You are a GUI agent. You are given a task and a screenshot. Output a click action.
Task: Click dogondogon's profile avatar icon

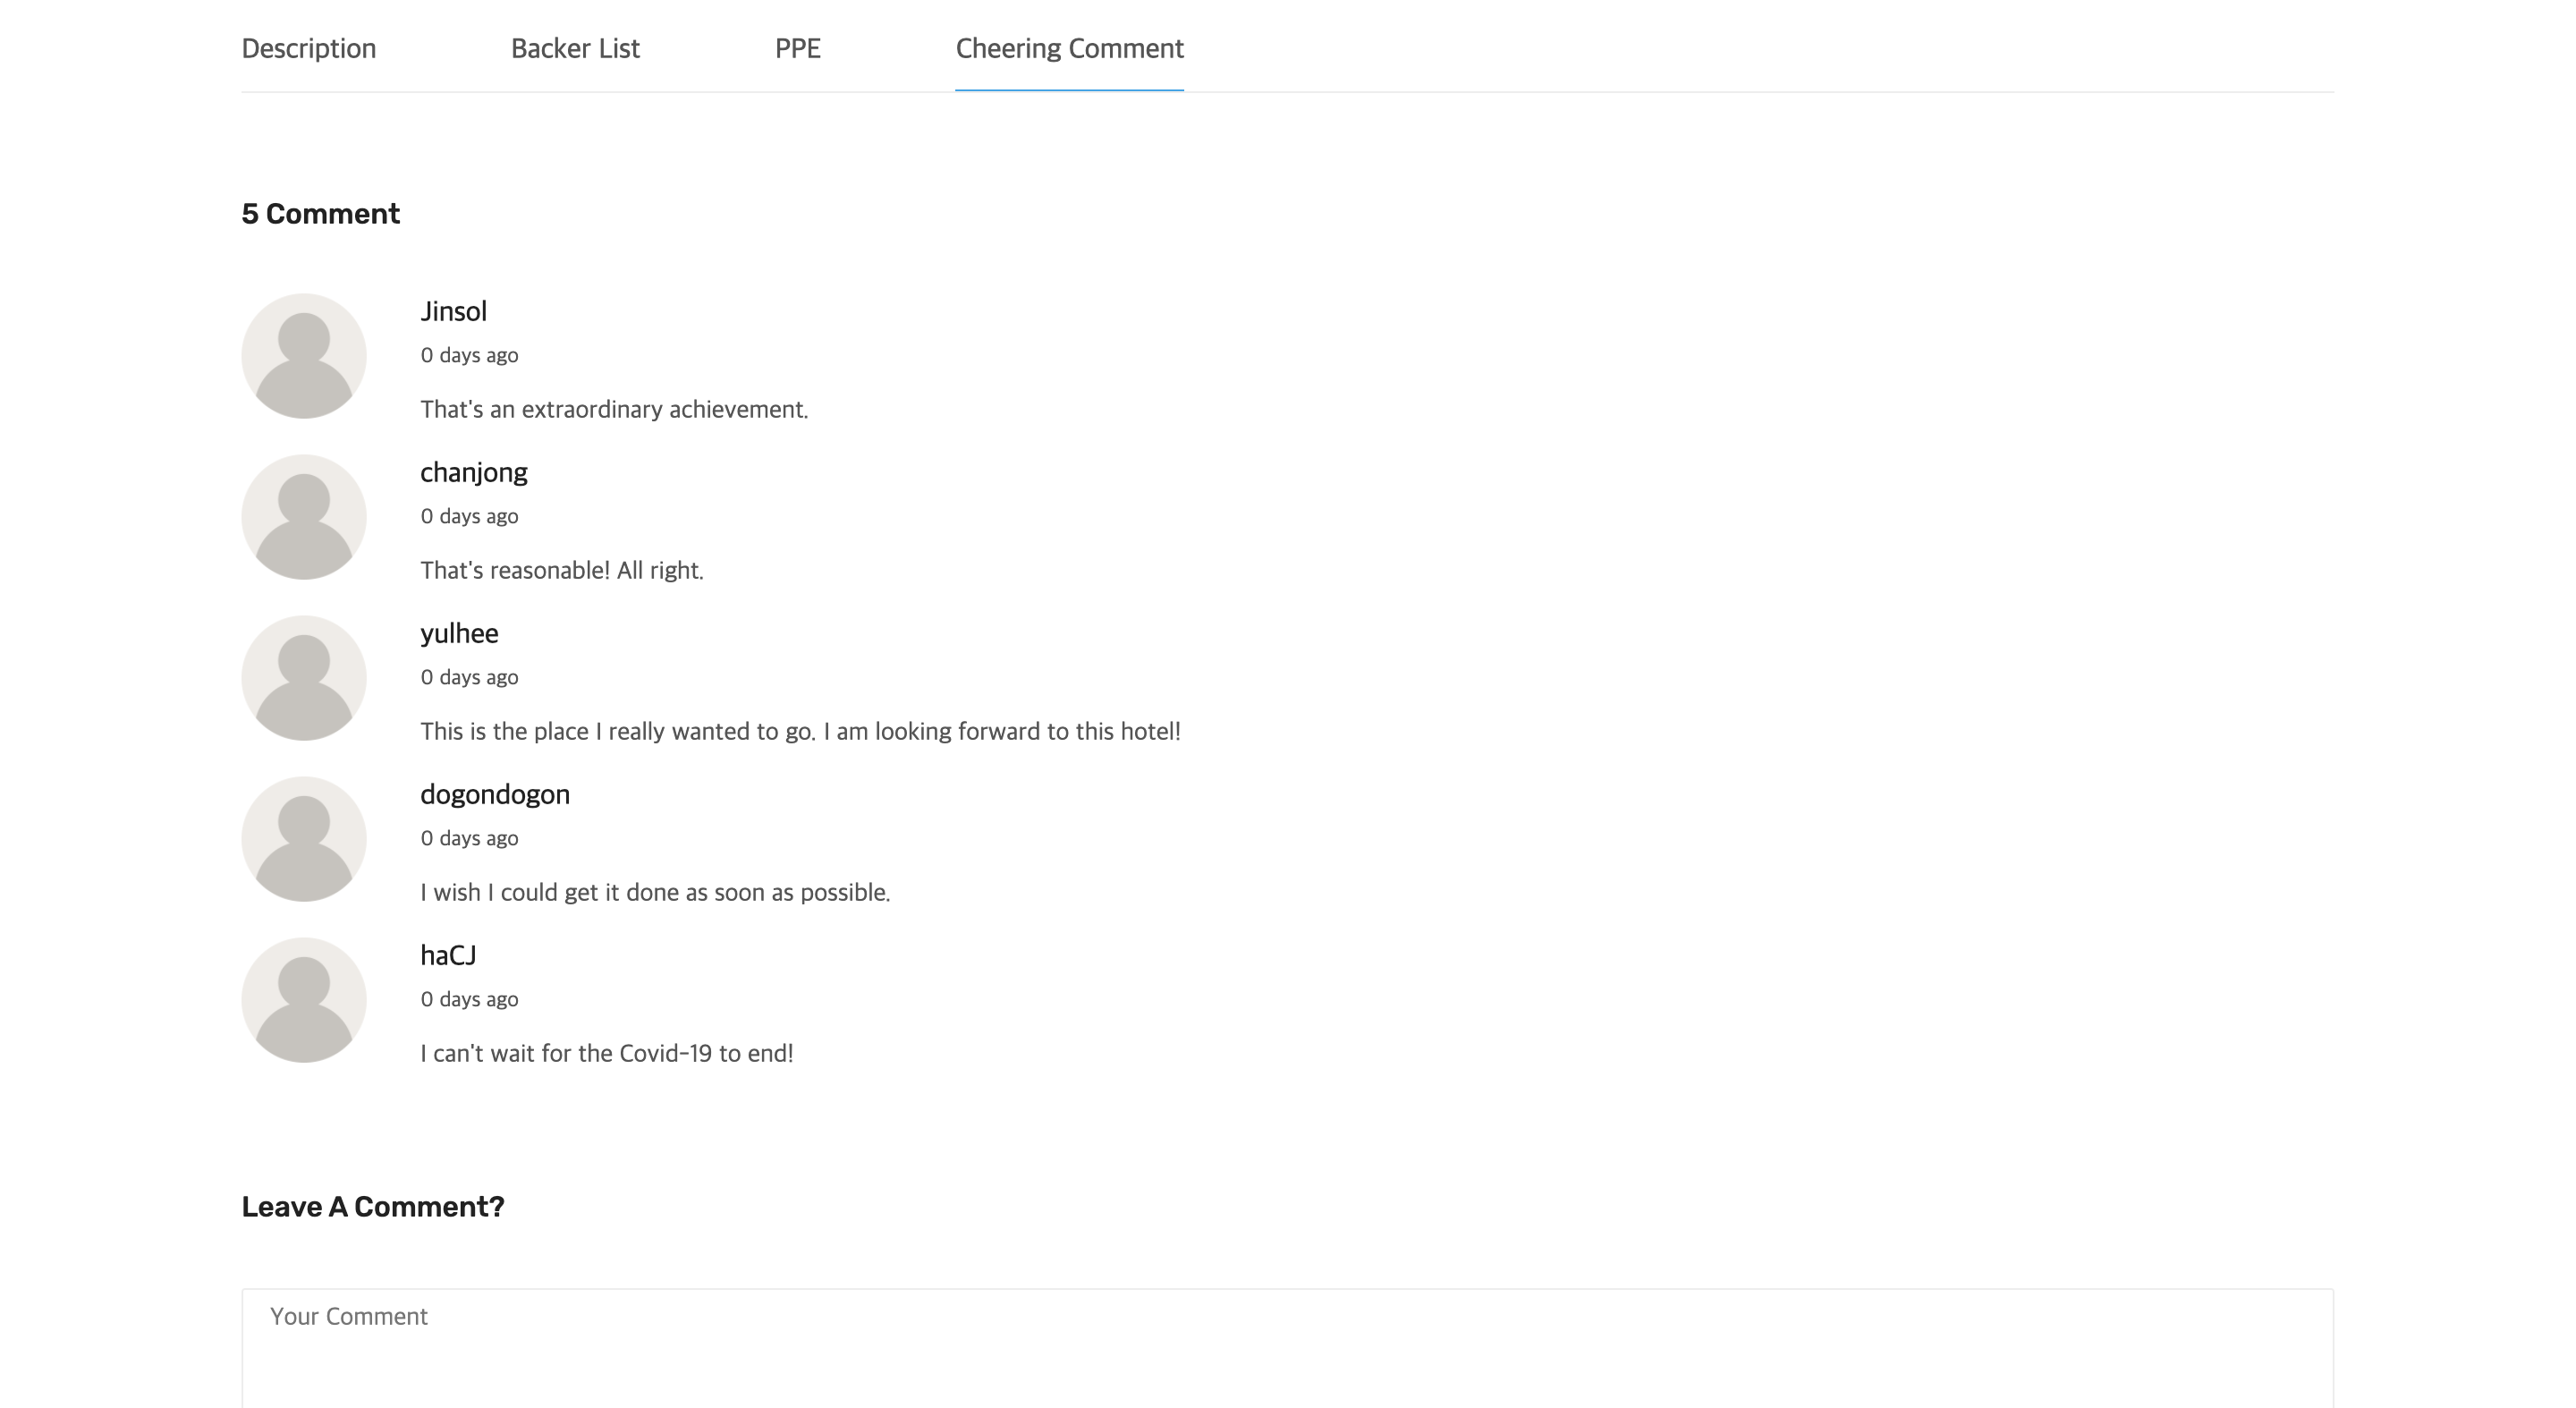click(x=303, y=839)
